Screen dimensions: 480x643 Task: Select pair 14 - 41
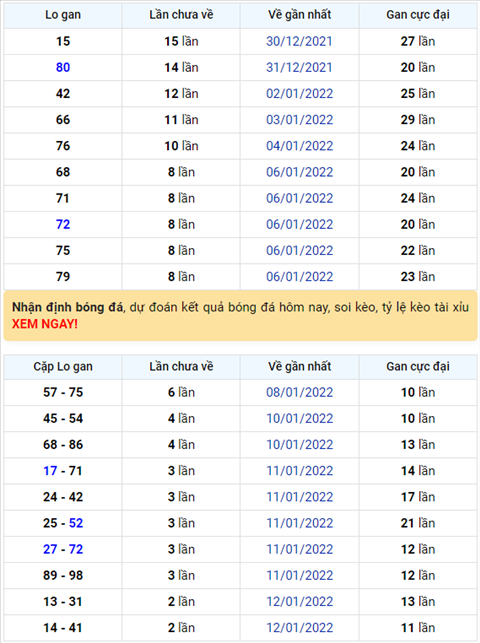63,628
